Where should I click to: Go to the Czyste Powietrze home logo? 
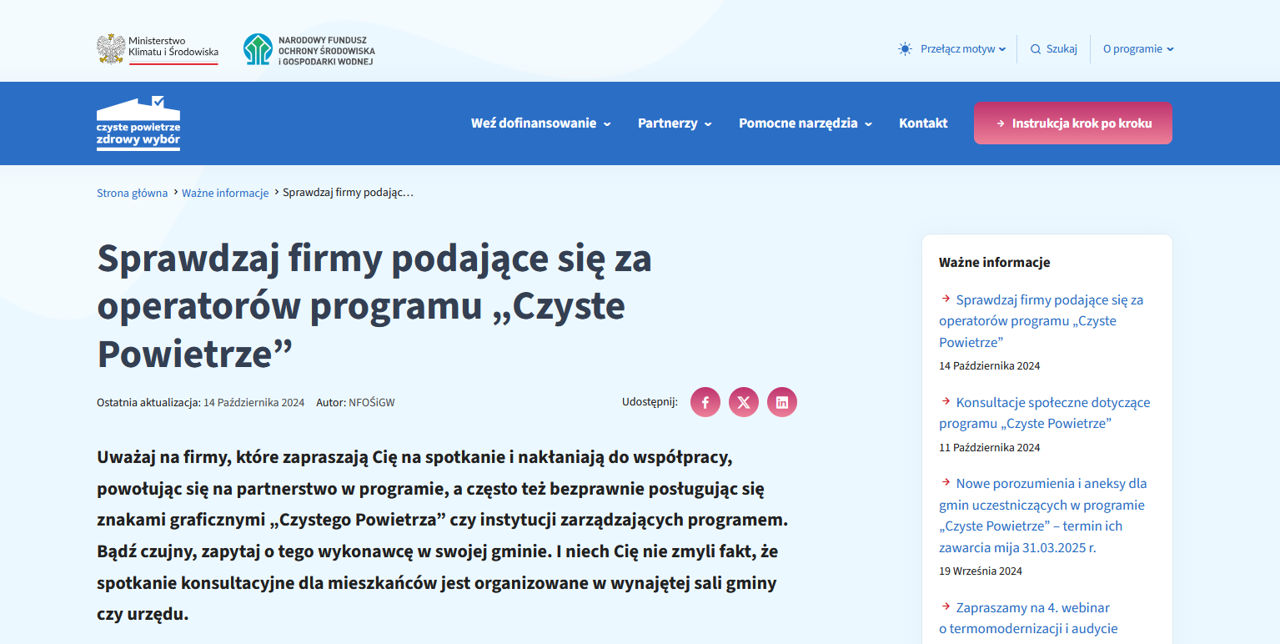pyautogui.click(x=138, y=123)
